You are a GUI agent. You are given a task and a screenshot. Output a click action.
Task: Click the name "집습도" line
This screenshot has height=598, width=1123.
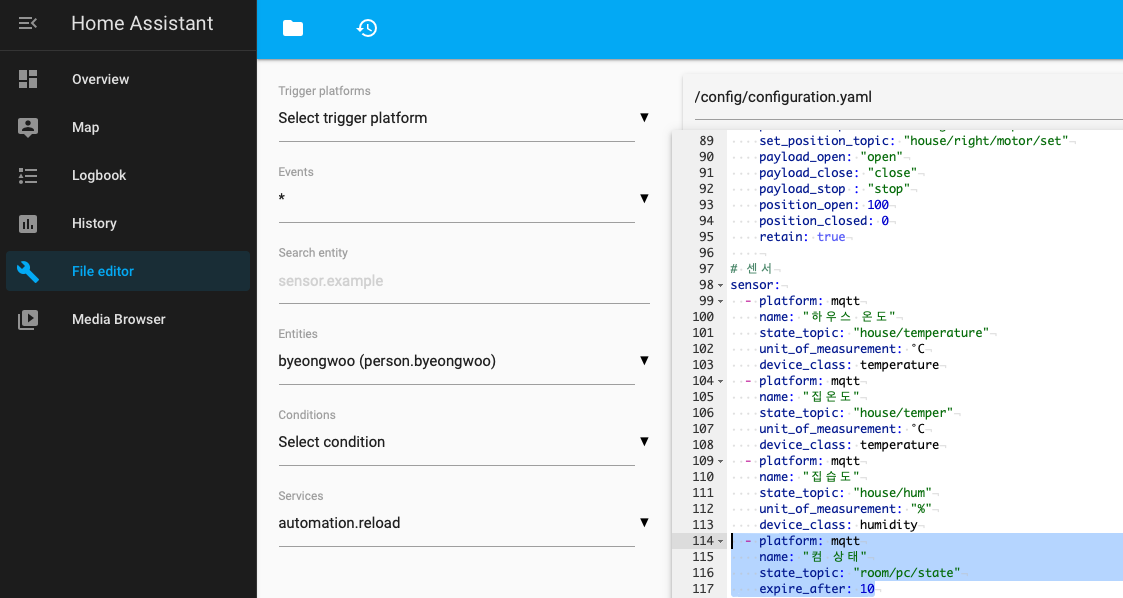[809, 477]
